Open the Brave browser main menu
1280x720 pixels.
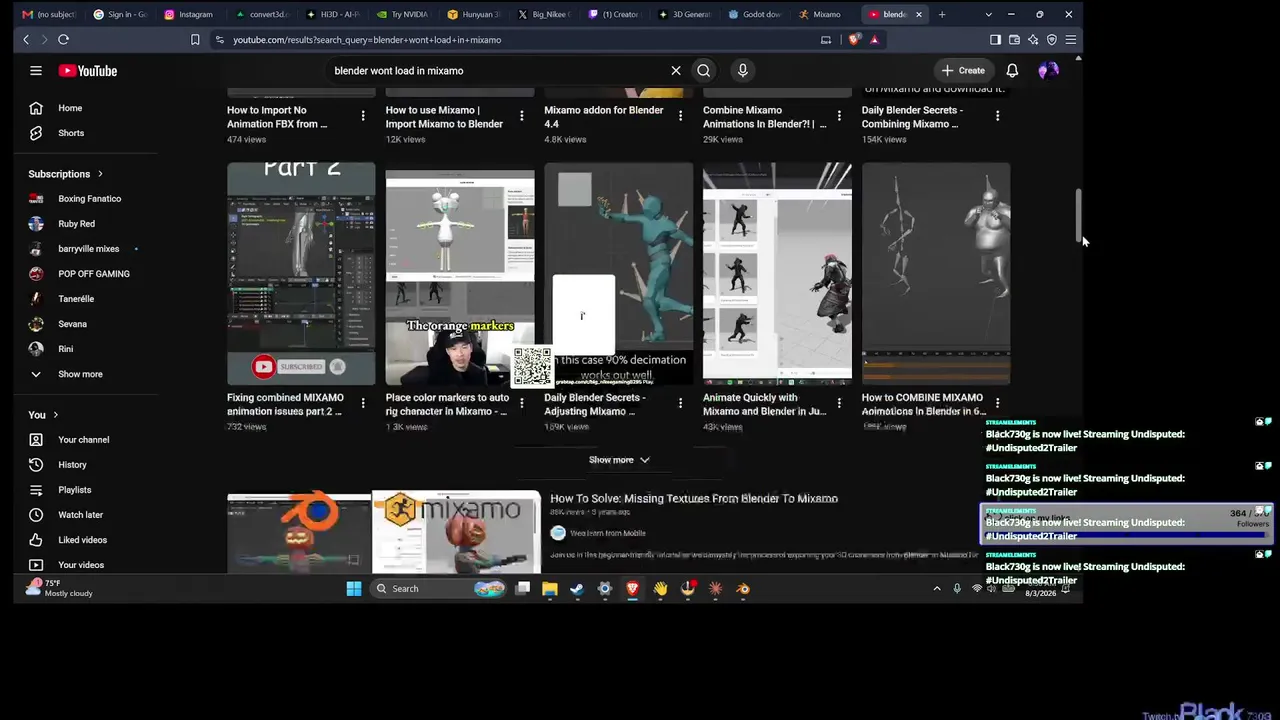pos(1071,40)
